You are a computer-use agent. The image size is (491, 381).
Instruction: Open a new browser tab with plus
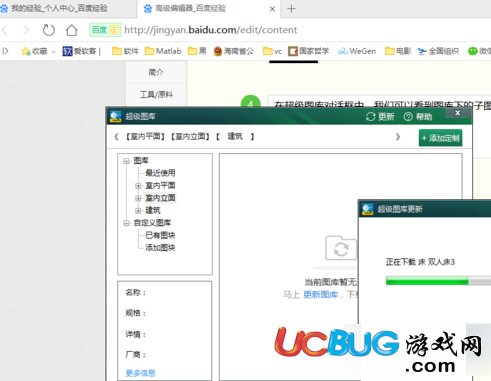291,9
